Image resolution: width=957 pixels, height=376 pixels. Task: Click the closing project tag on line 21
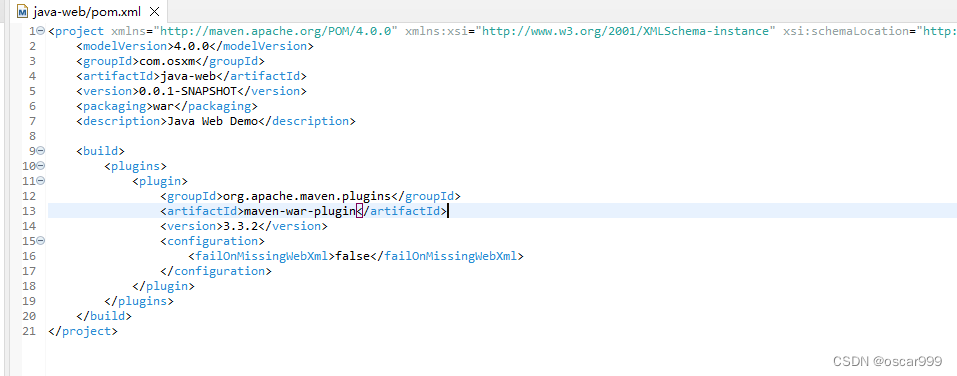83,331
